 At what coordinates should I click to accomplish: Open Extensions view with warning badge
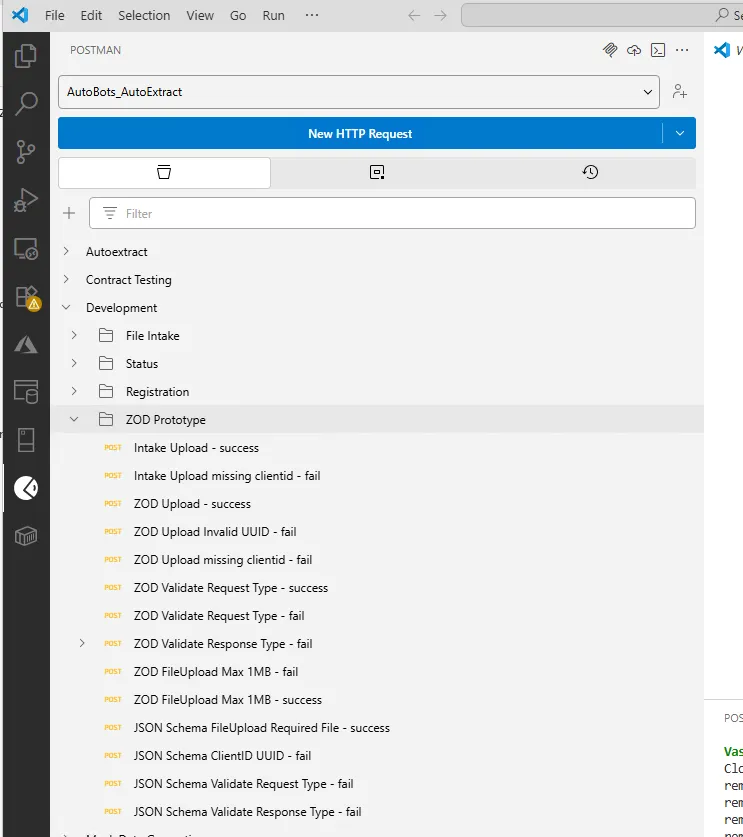[x=27, y=297]
